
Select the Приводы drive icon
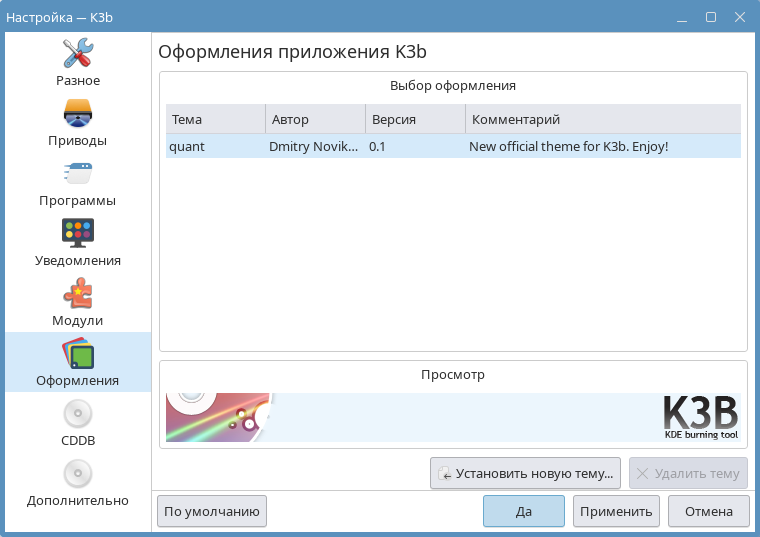pyautogui.click(x=78, y=113)
